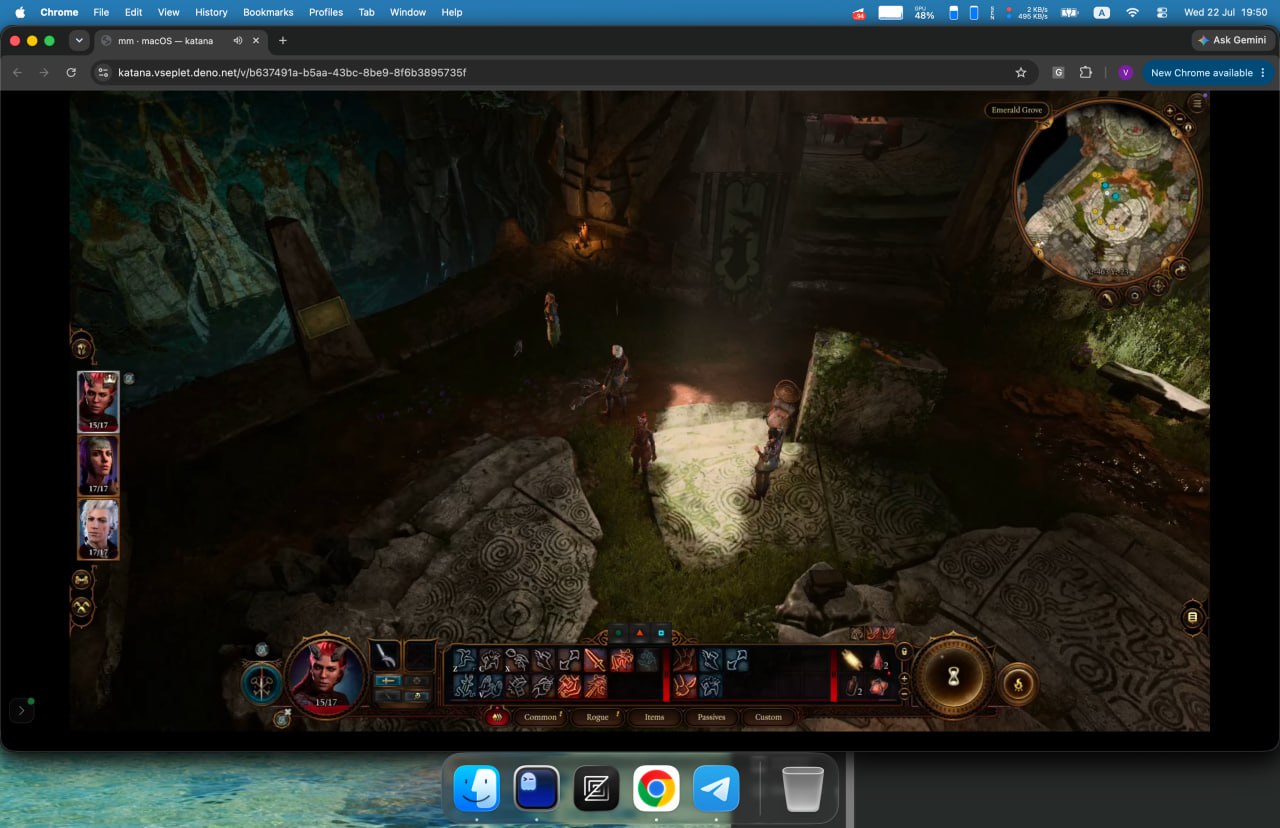This screenshot has width=1280, height=828.
Task: Toggle the orange triangle bonus action filter
Action: point(640,633)
